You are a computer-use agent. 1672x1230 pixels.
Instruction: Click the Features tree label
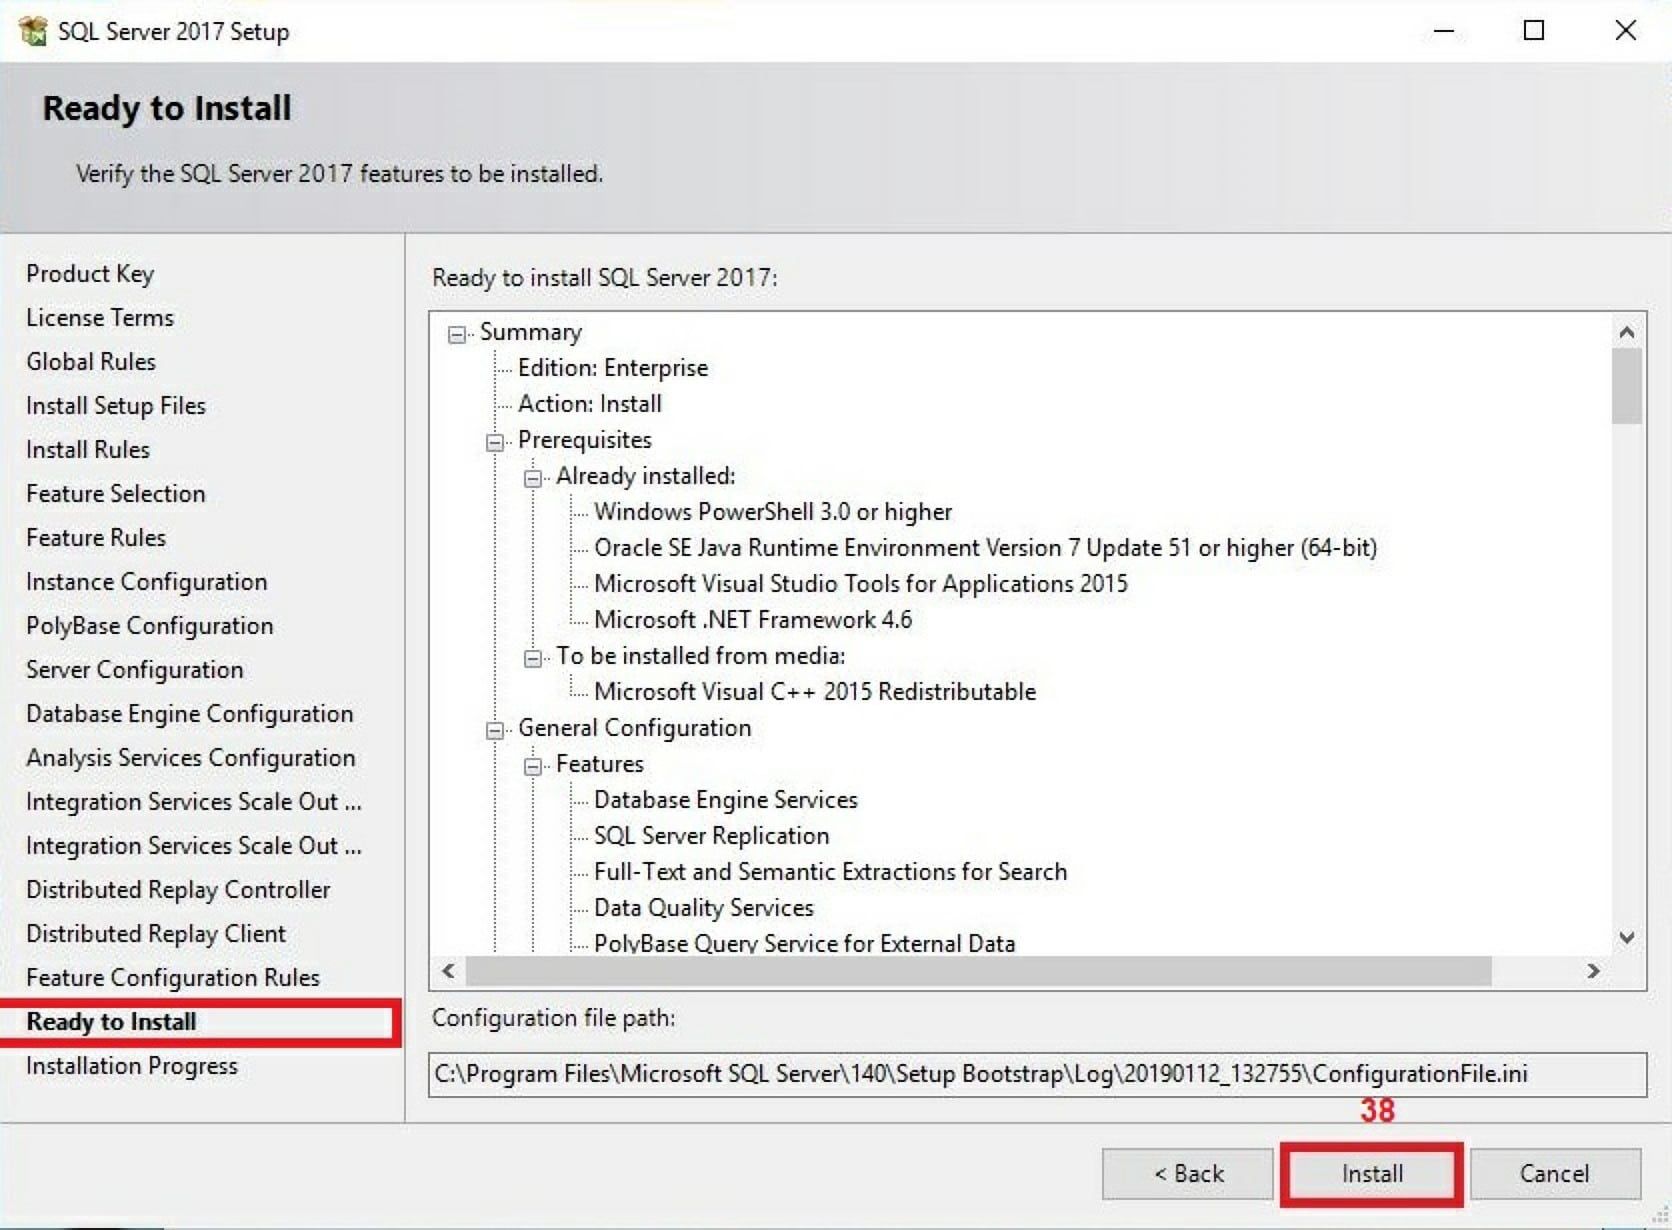(x=600, y=764)
